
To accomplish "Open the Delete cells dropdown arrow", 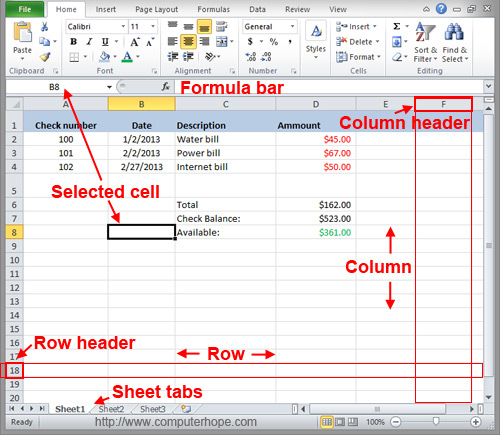I will tap(377, 42).
